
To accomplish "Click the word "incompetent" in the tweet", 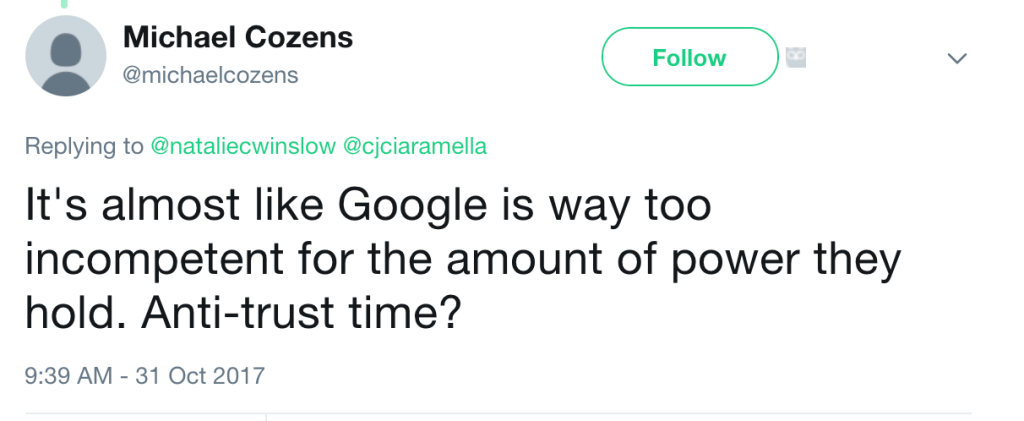I will click(154, 260).
